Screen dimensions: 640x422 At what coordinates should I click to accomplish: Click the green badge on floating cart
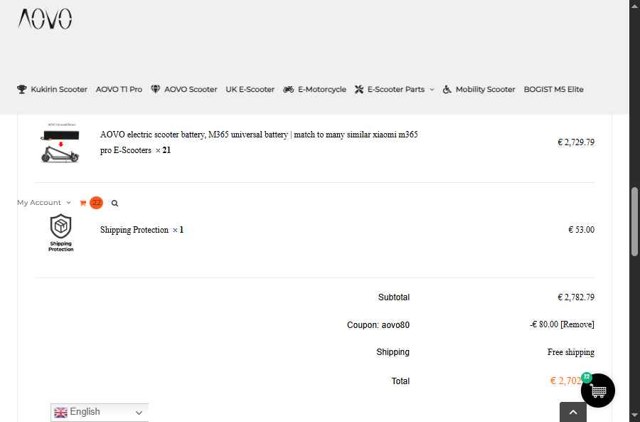click(587, 377)
